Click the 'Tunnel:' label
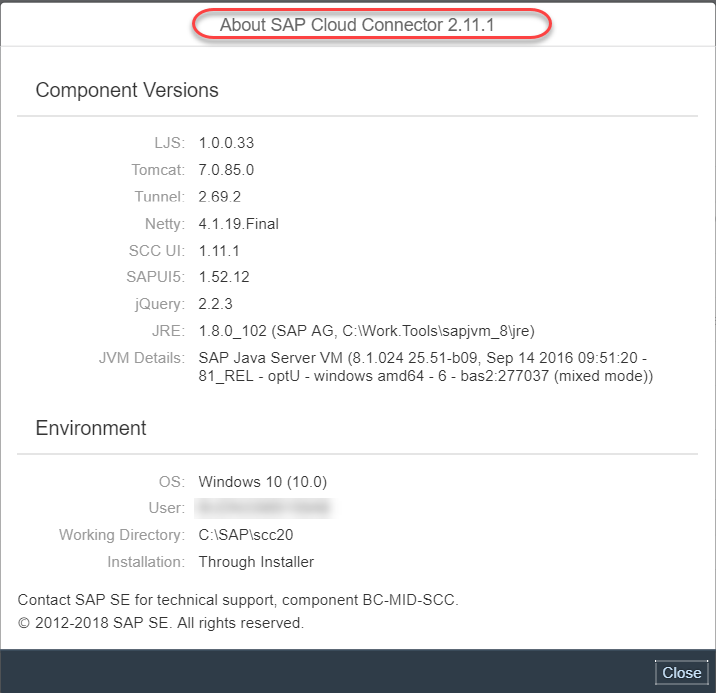The image size is (716, 693). coord(159,197)
